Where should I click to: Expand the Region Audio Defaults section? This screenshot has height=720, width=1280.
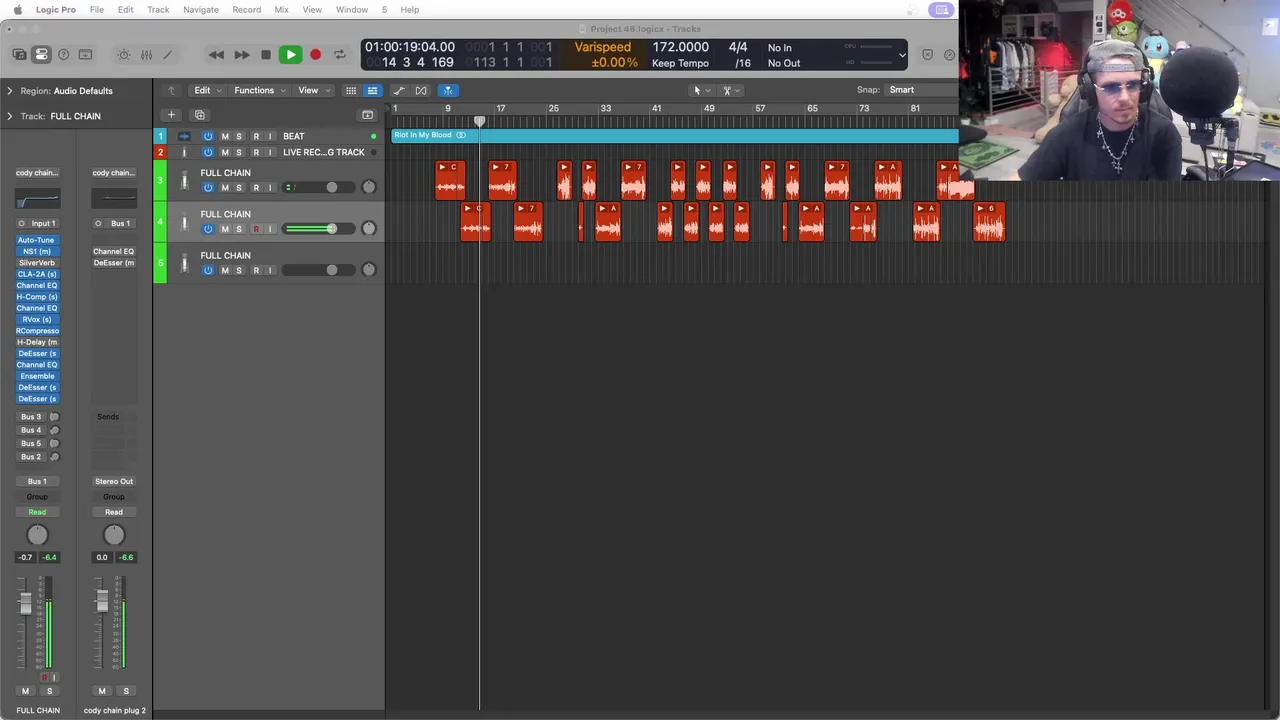click(10, 91)
